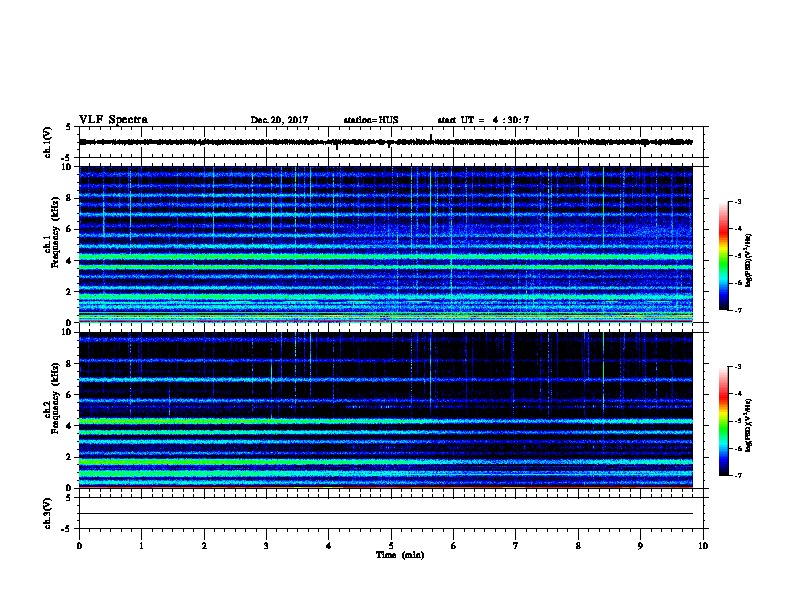Select the 'start UT = 4:30:7' text
The width and height of the screenshot is (792, 612).
483,120
